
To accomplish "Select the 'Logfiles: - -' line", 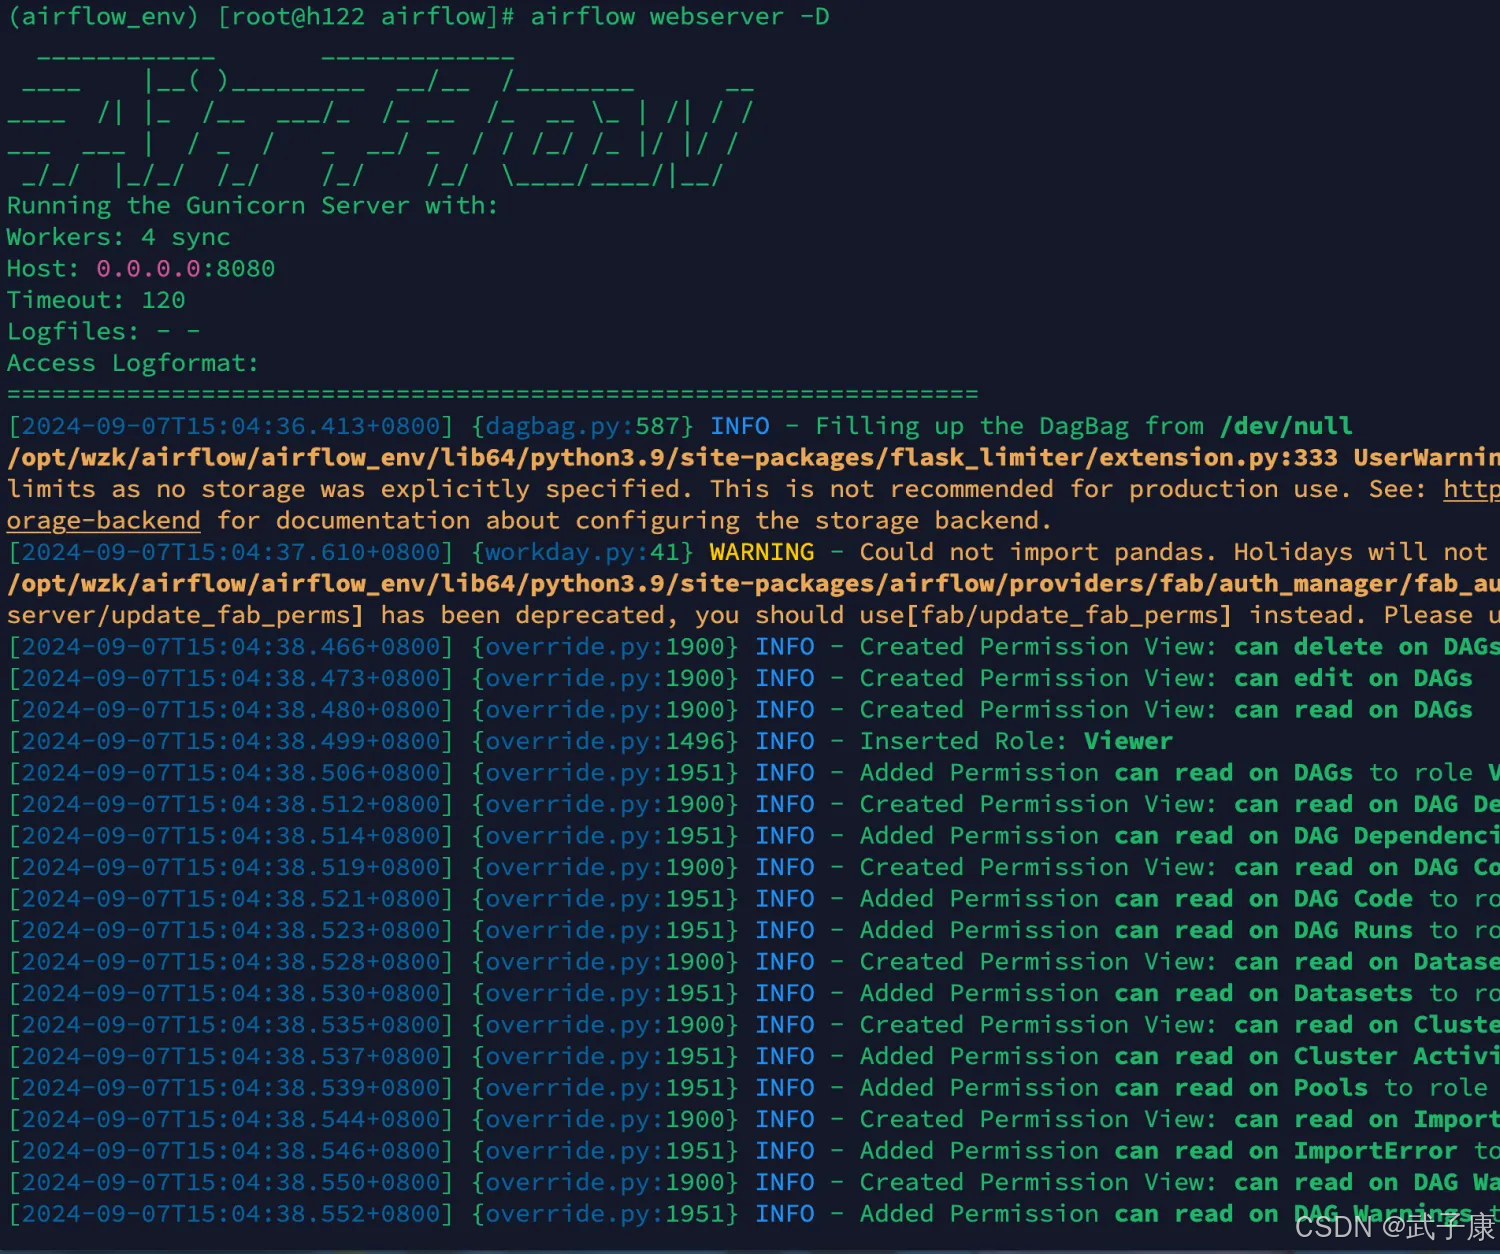I will point(104,332).
